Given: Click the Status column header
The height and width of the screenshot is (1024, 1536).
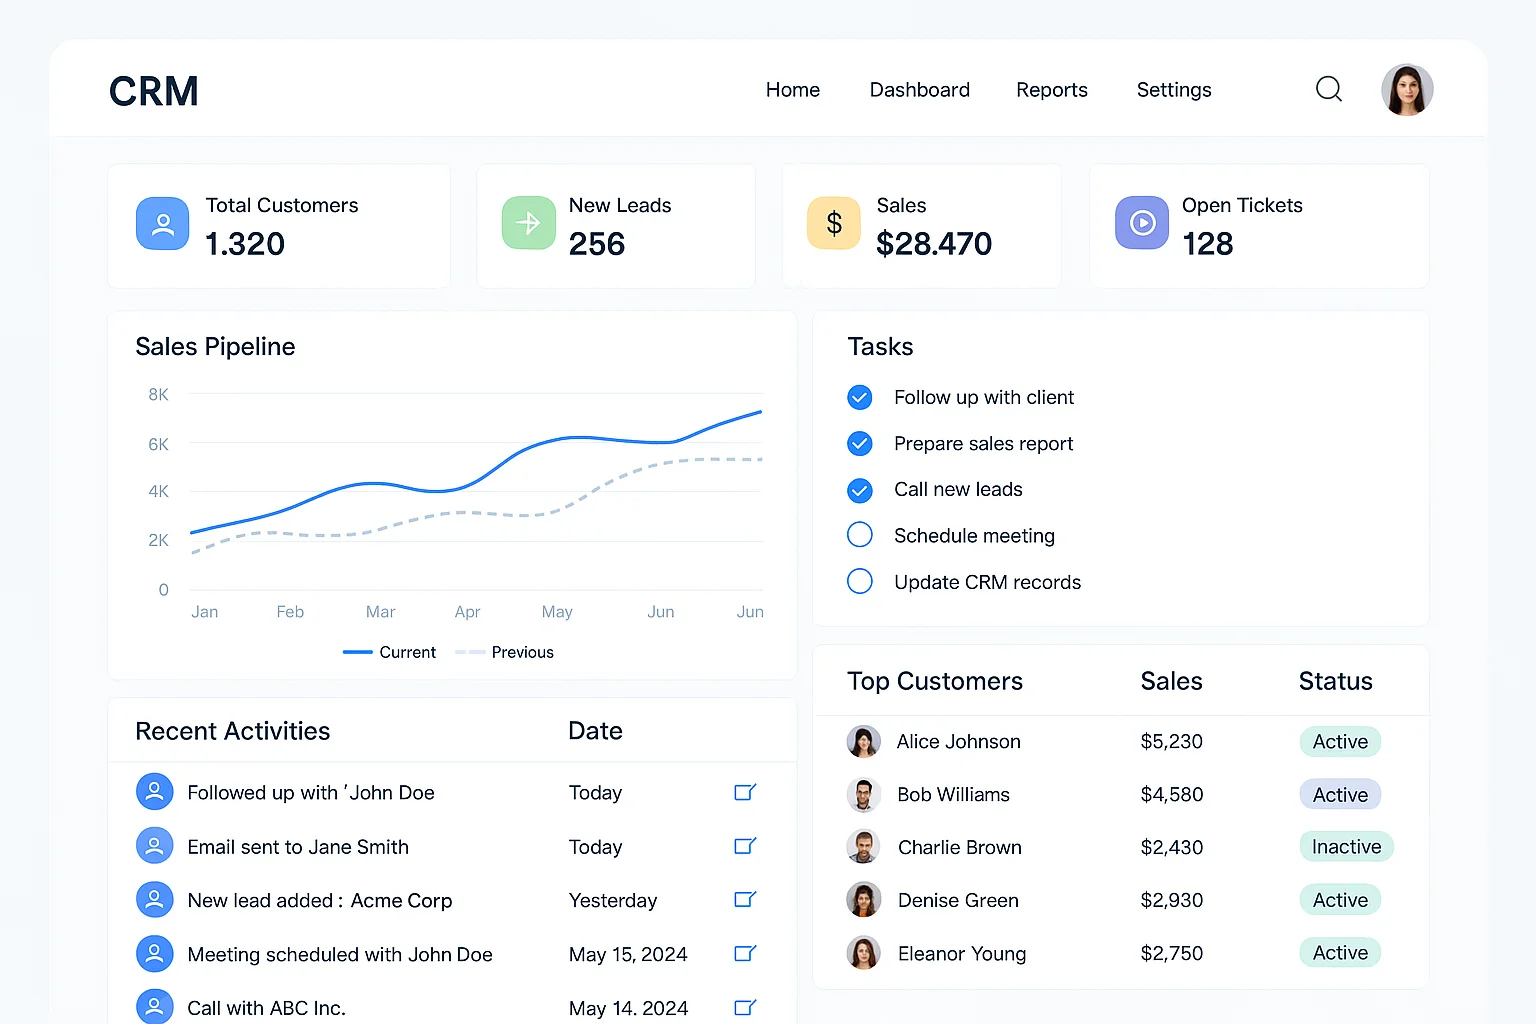Looking at the screenshot, I should tap(1335, 681).
